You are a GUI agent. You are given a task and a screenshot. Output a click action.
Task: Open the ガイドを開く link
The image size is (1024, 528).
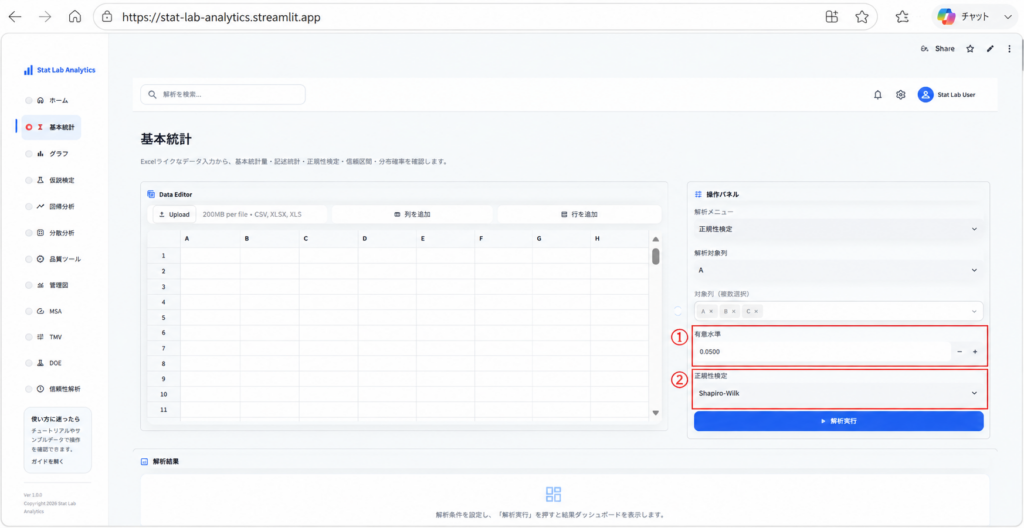coord(46,462)
